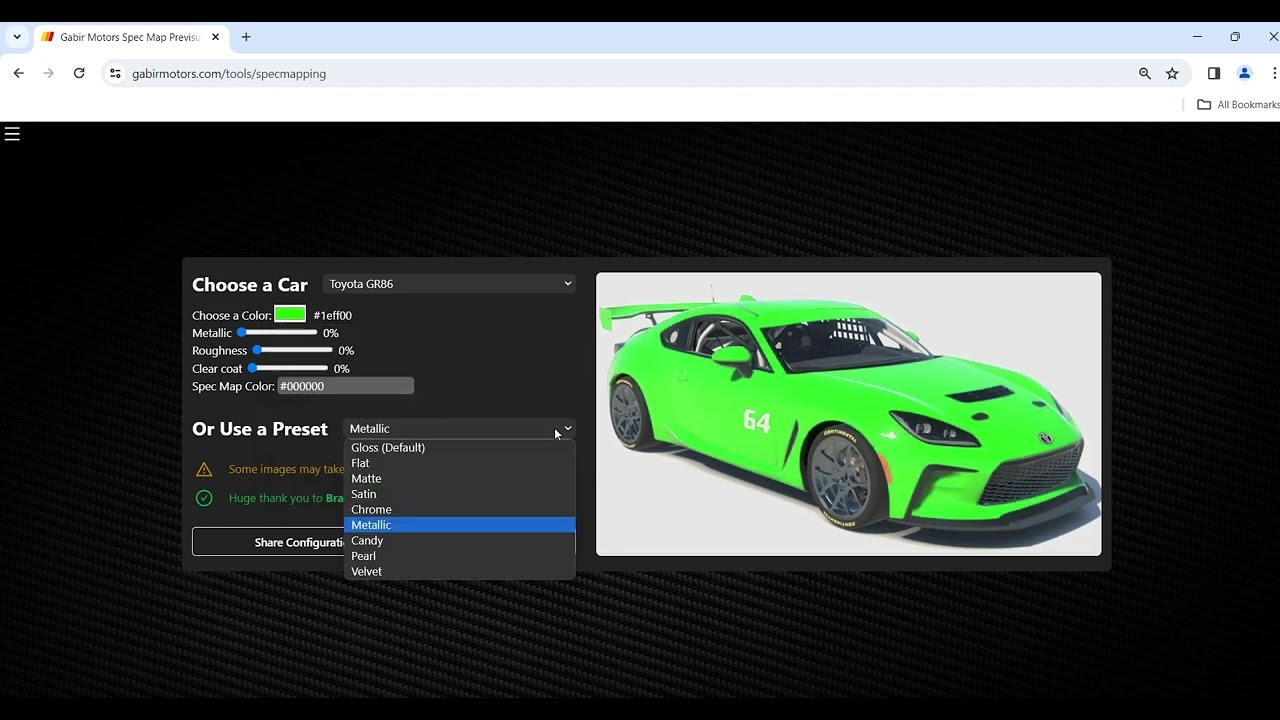
Task: Adjust the Roughness slider
Action: click(x=293, y=350)
